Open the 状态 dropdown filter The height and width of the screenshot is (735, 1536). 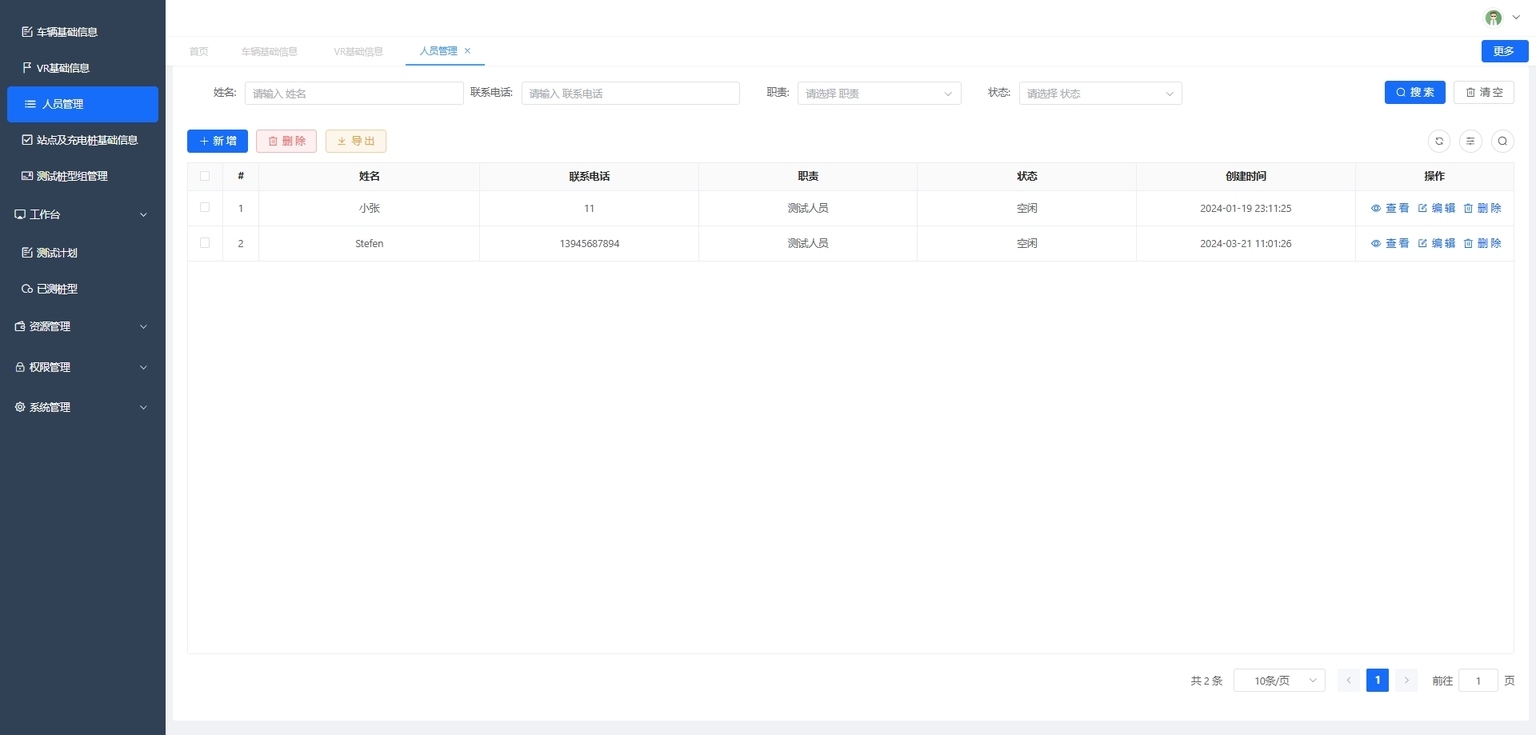(1099, 93)
